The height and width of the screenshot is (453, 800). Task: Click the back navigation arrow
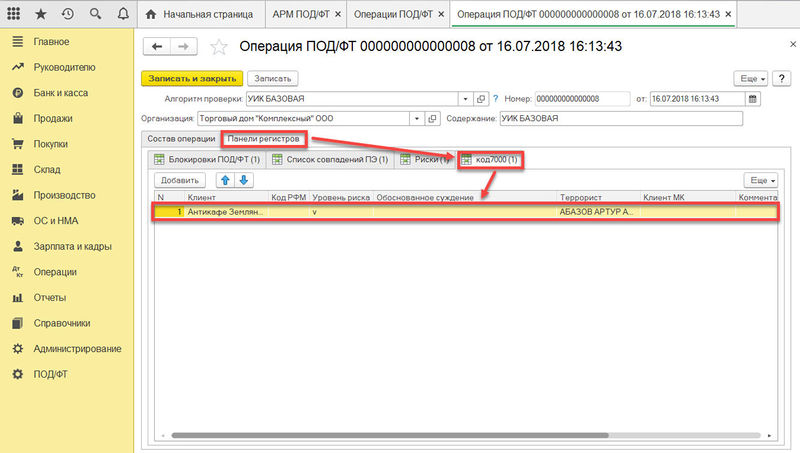(x=157, y=47)
